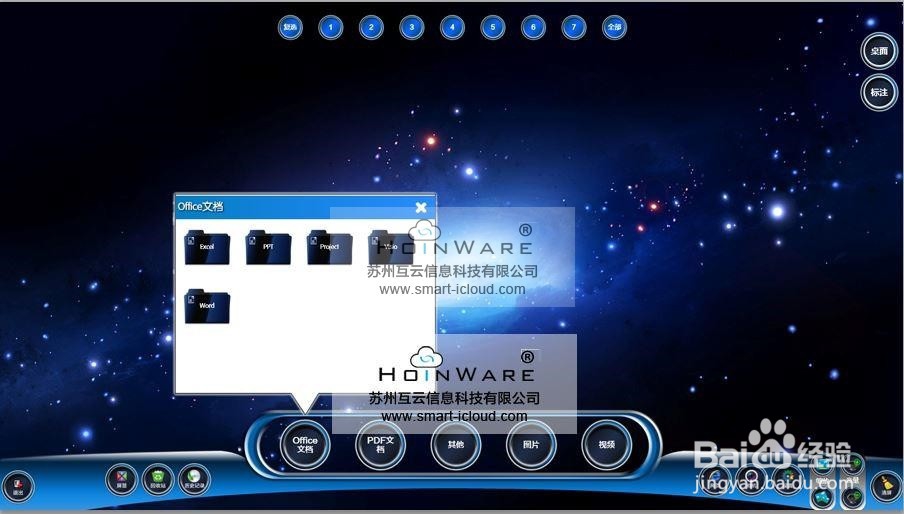
Task: Select the PDF文档 category button
Action: click(381, 445)
